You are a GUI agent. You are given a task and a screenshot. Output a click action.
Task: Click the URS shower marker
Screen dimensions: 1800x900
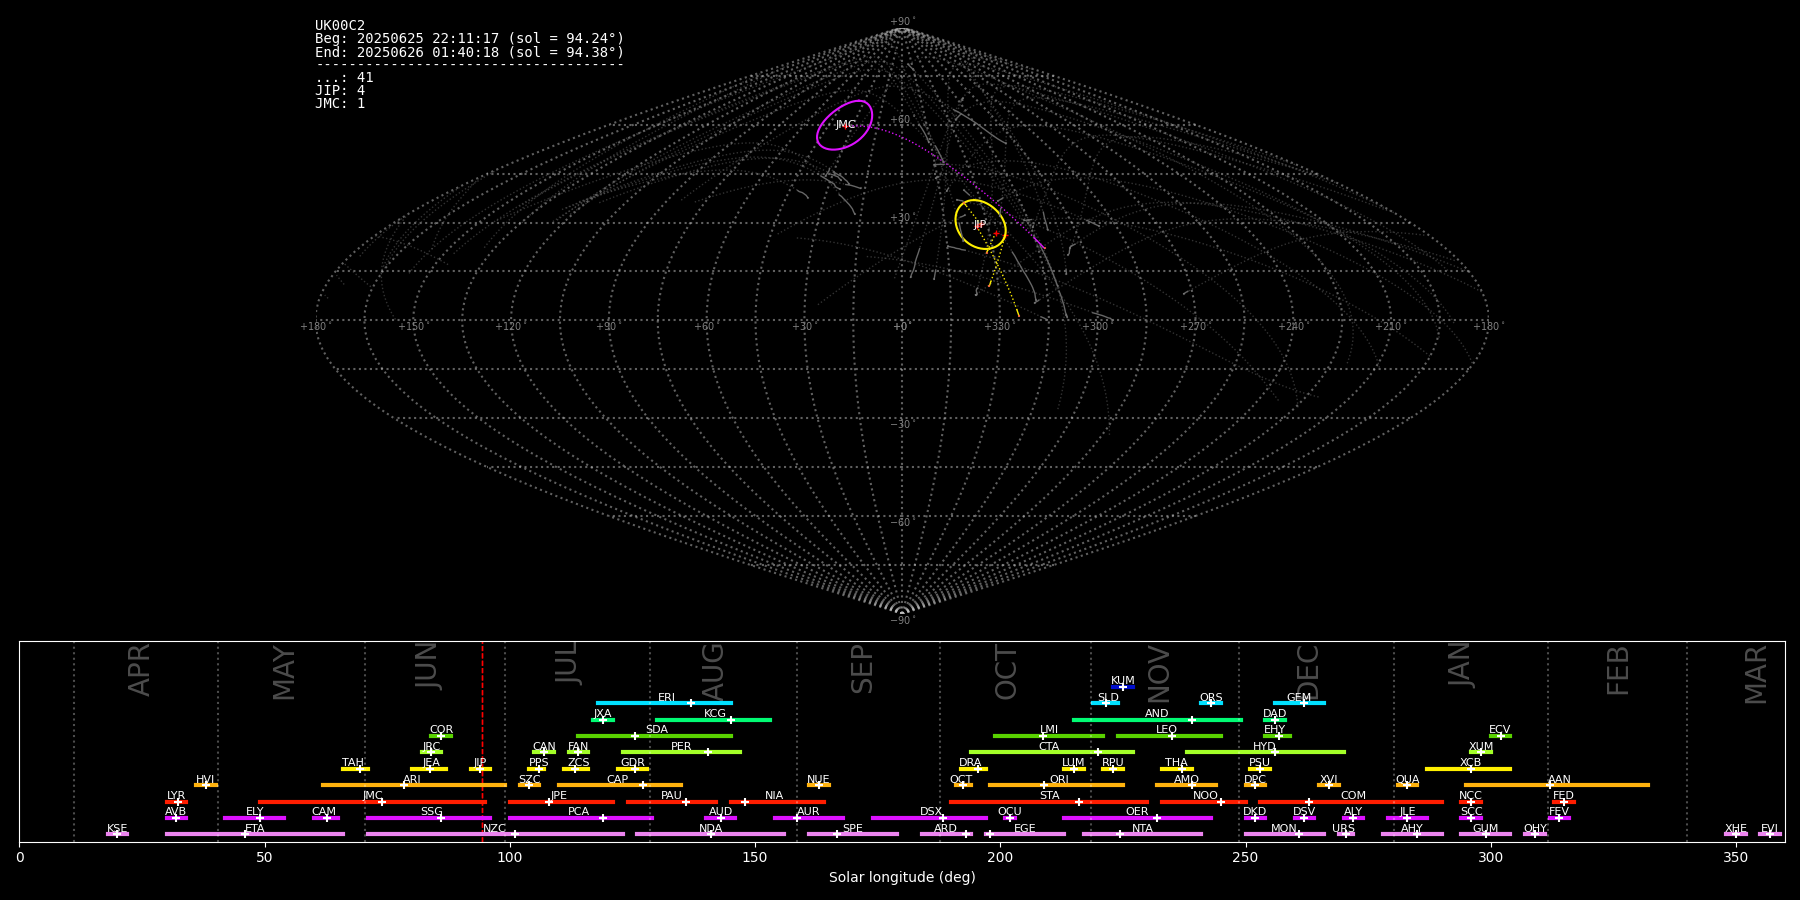[x=1346, y=834]
